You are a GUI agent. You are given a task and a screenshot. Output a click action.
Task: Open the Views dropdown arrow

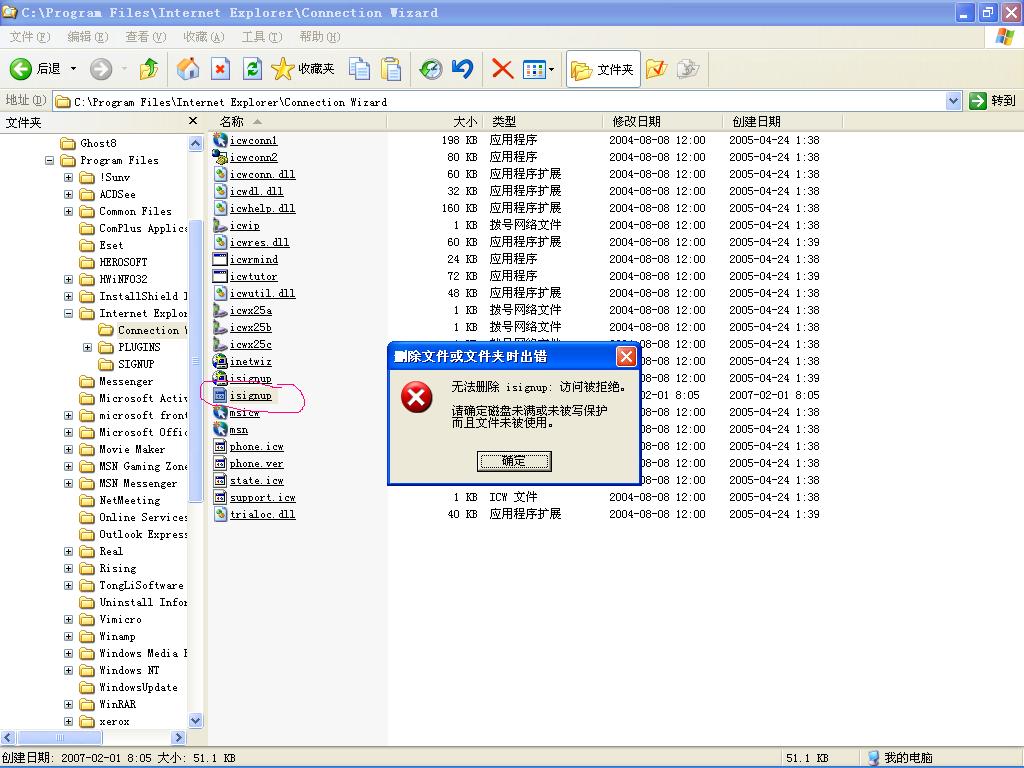[x=552, y=69]
